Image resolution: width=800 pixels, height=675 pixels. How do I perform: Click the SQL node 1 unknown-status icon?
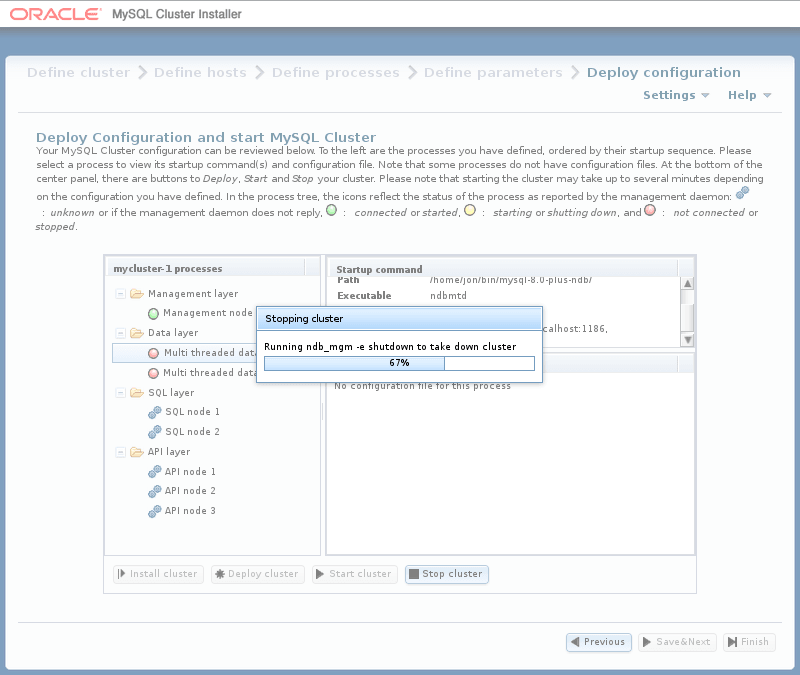click(155, 412)
